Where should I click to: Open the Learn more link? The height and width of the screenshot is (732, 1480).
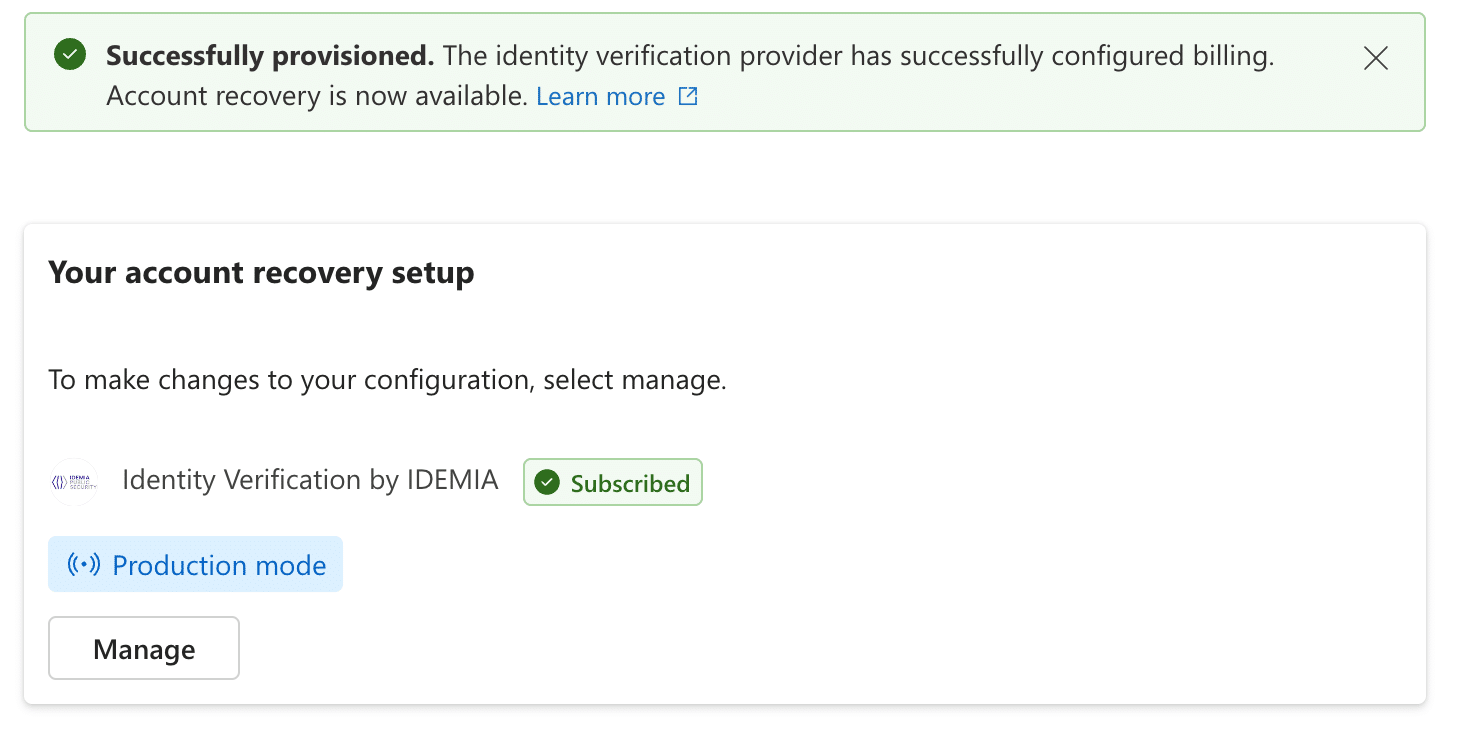point(600,96)
